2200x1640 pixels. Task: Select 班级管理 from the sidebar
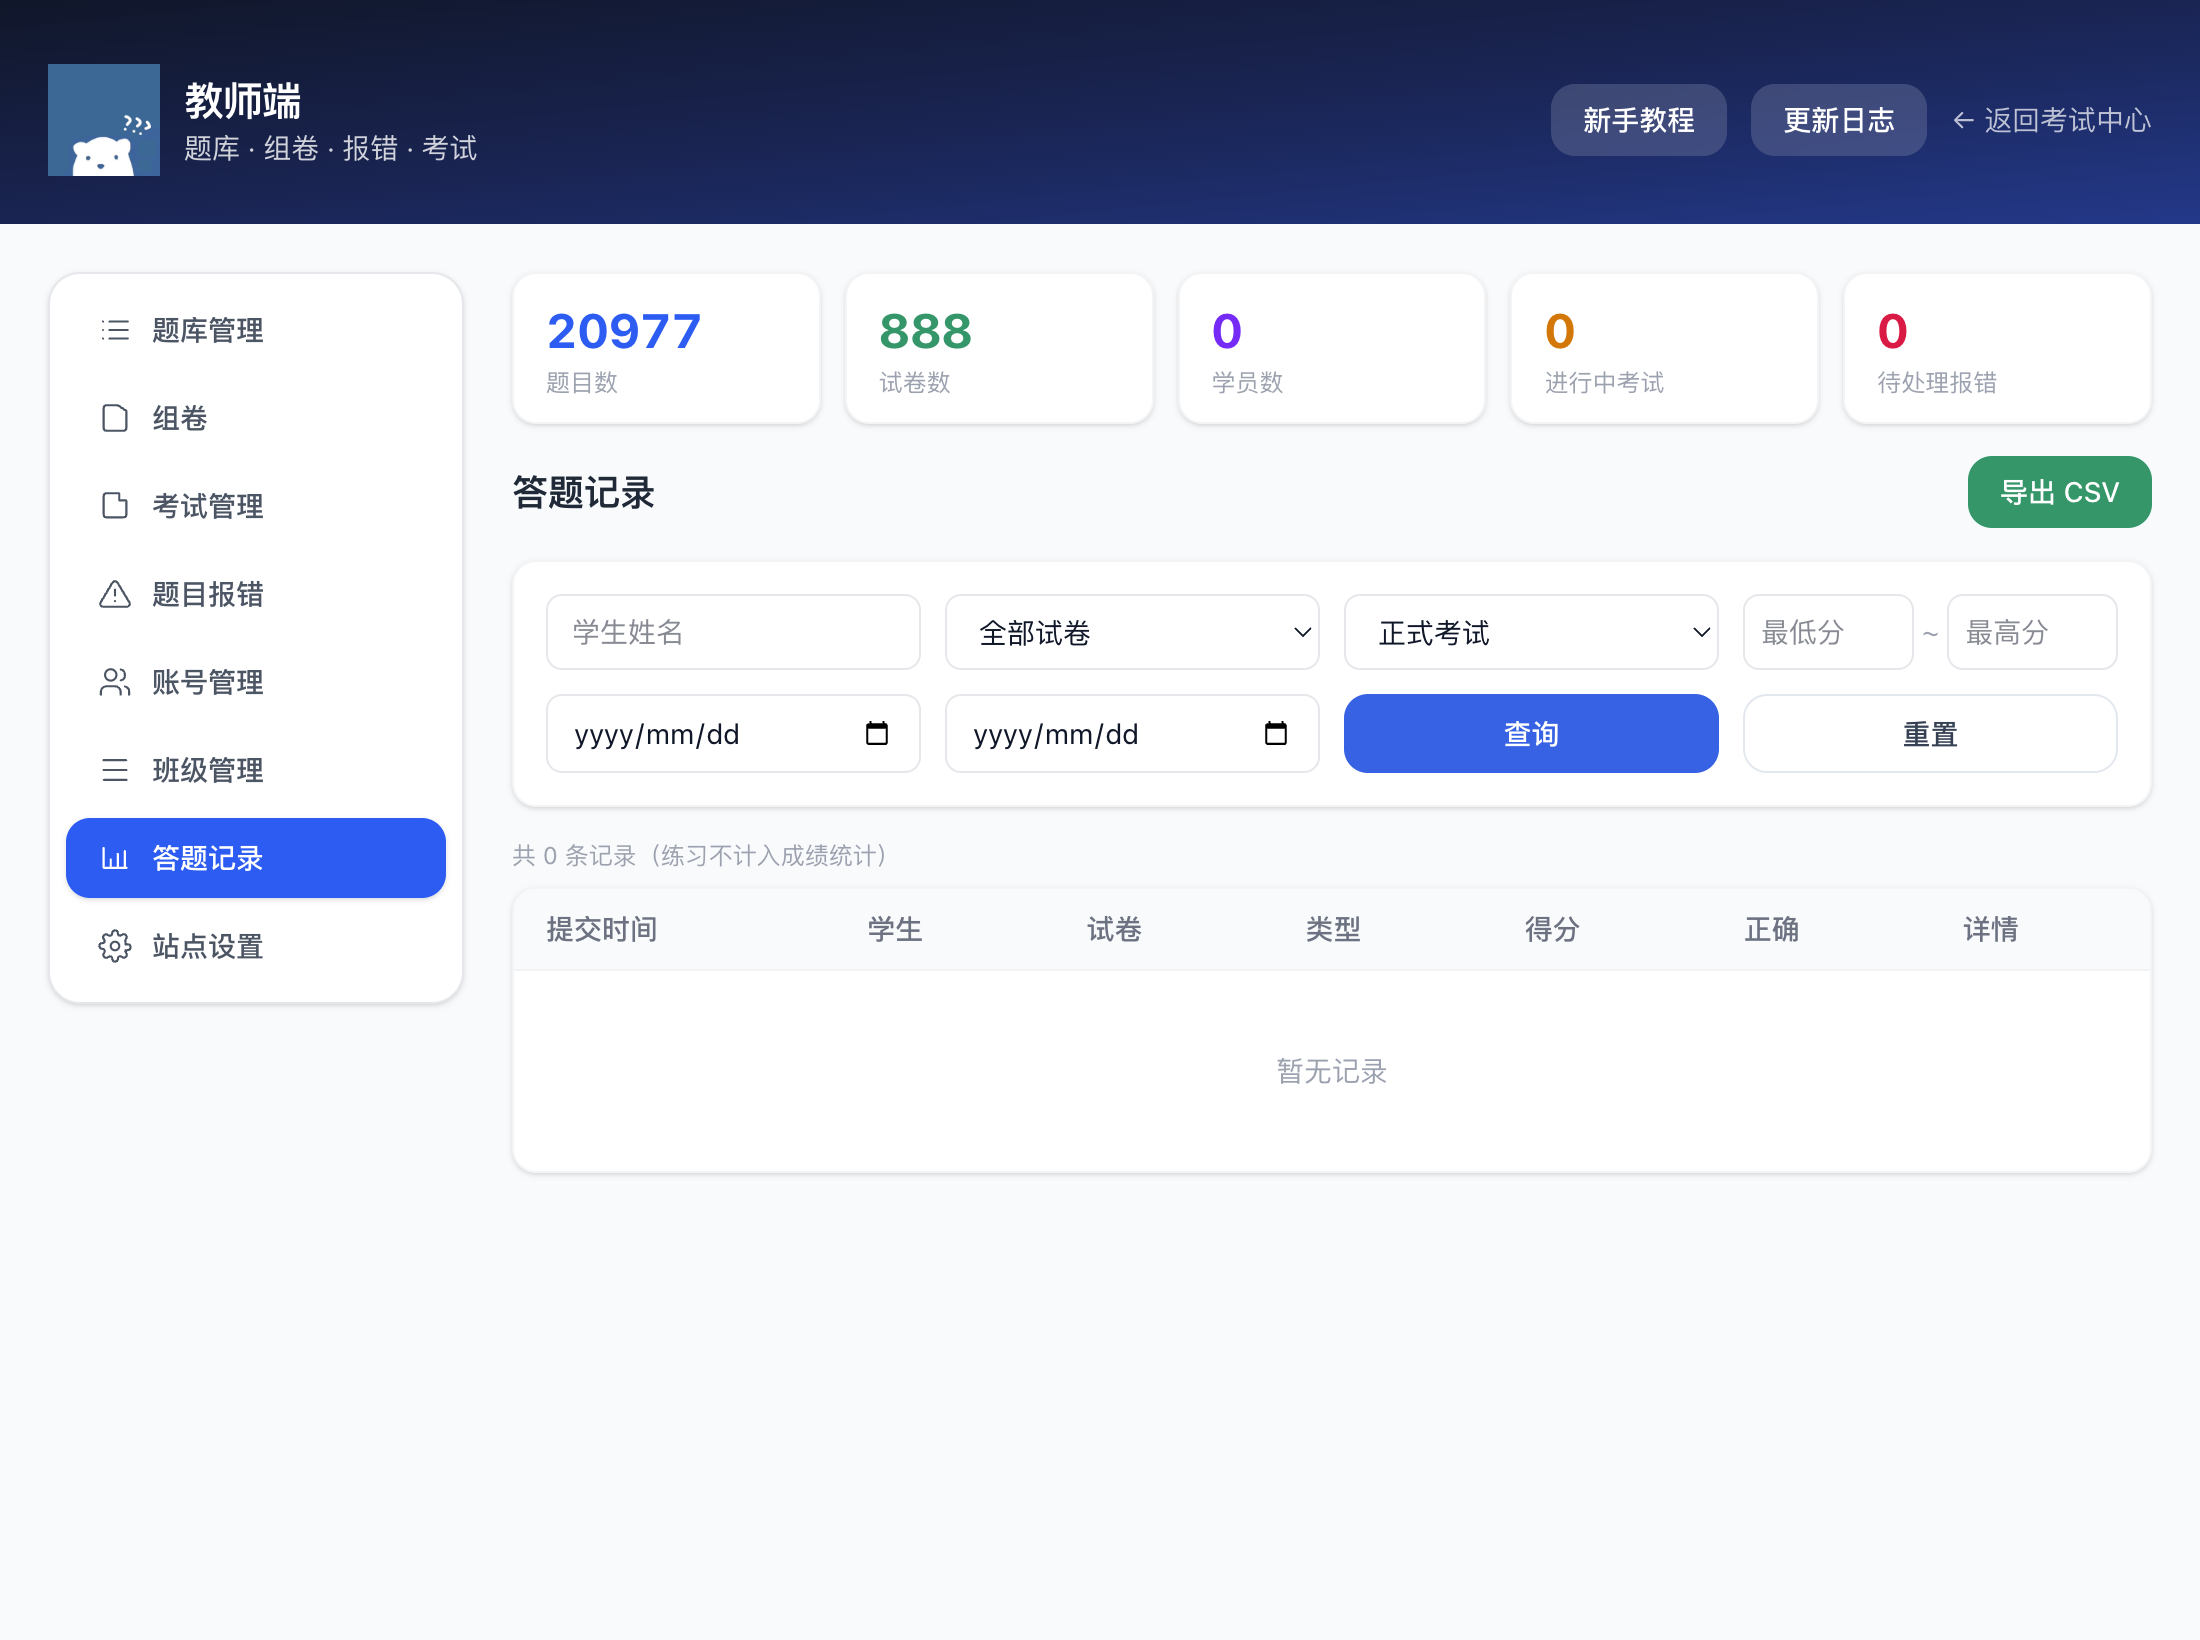point(256,770)
